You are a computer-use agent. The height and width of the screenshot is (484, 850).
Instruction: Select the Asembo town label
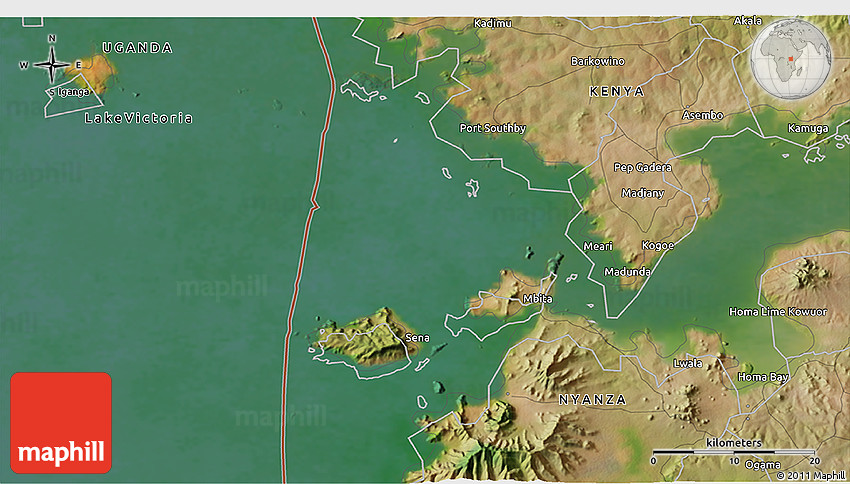click(702, 115)
